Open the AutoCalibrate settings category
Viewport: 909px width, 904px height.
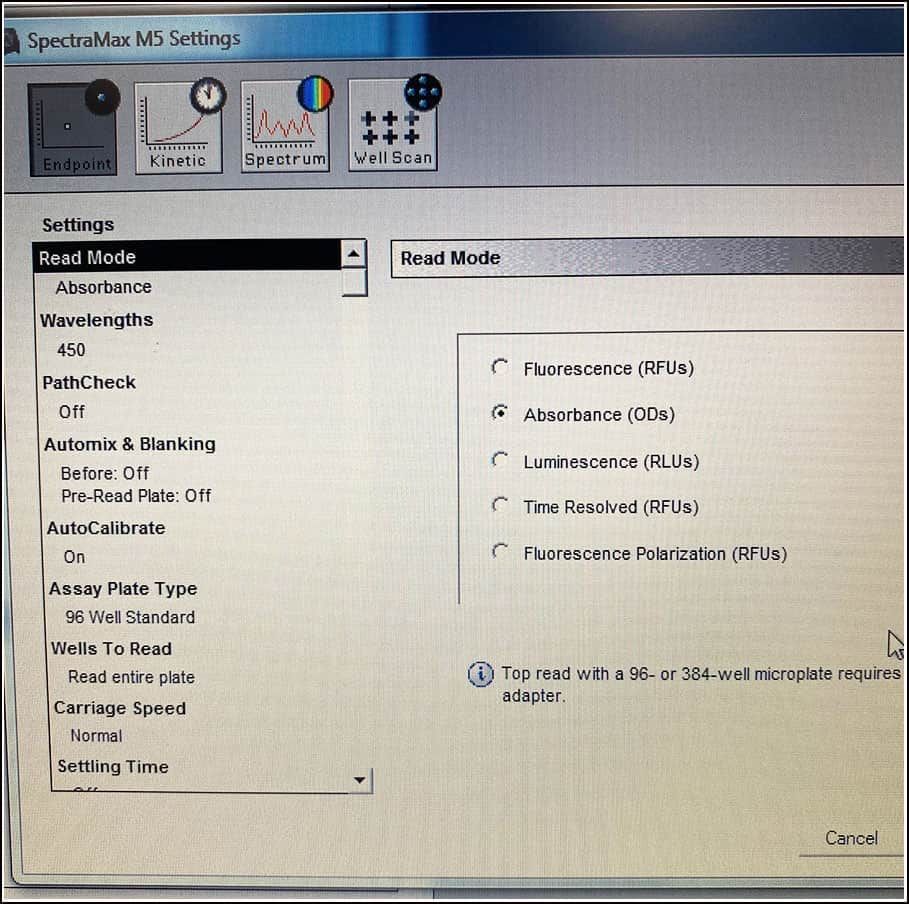(x=106, y=528)
